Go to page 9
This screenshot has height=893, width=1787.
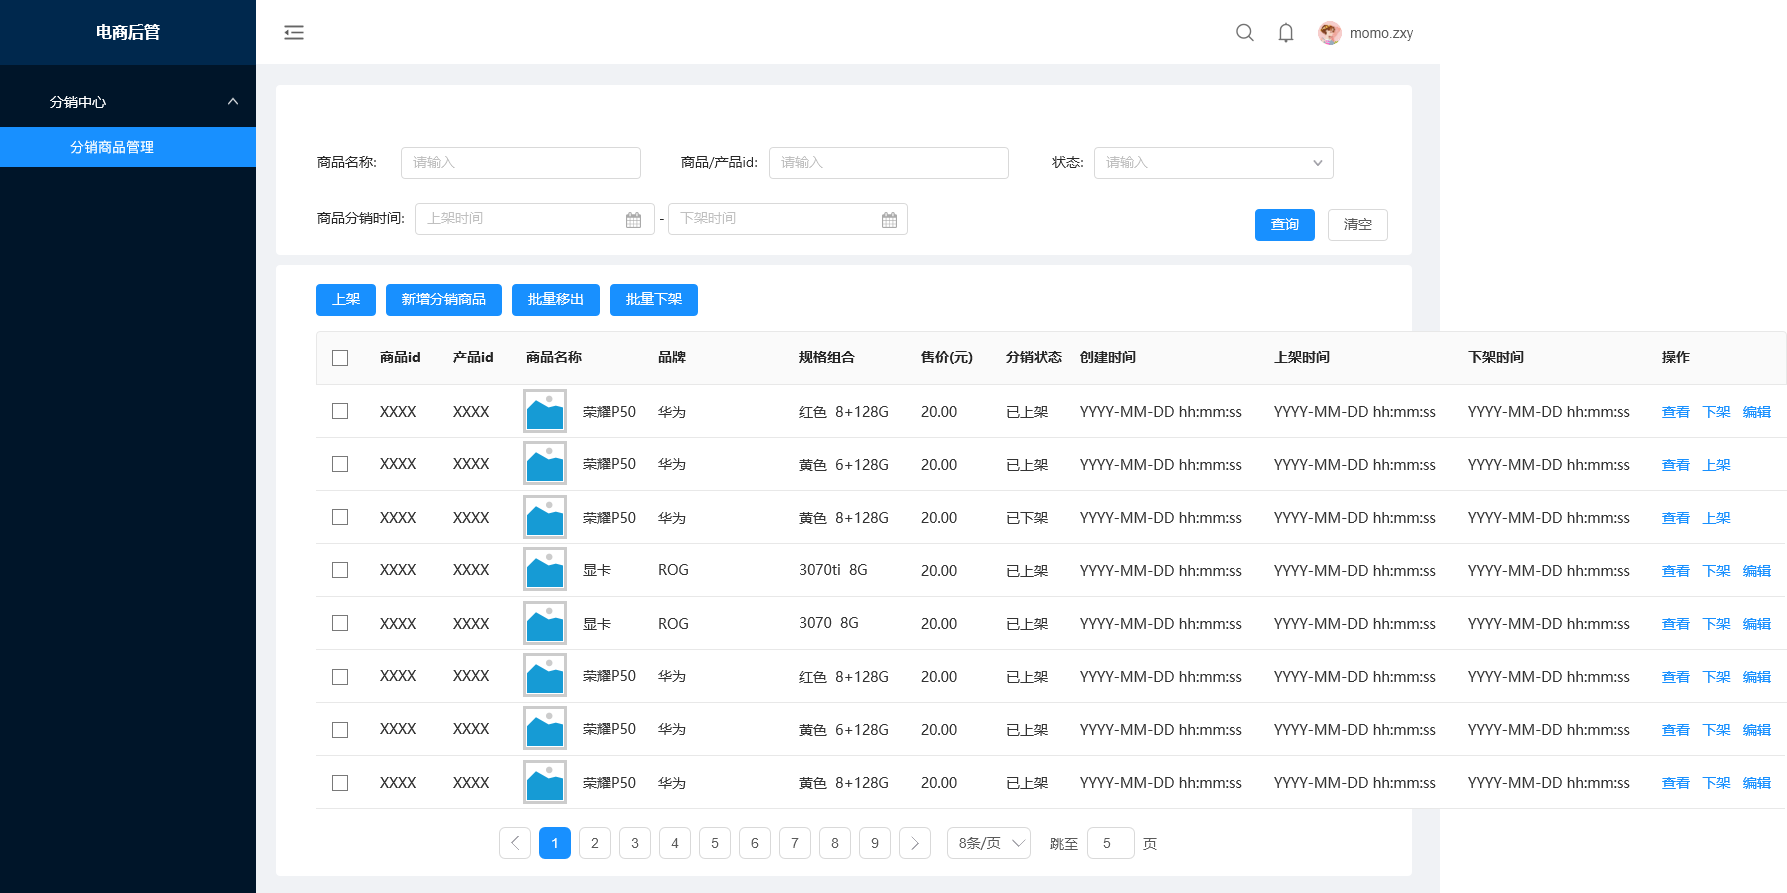click(x=875, y=843)
